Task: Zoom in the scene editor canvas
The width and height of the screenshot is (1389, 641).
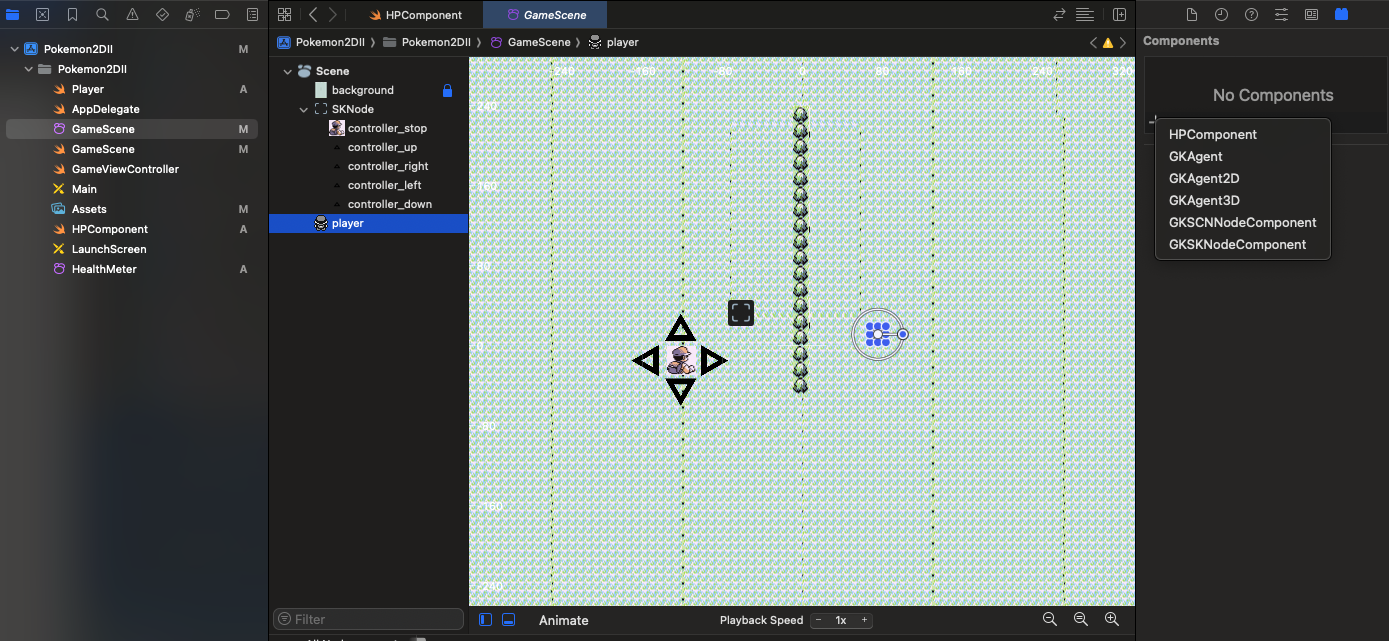Action: pos(1111,620)
